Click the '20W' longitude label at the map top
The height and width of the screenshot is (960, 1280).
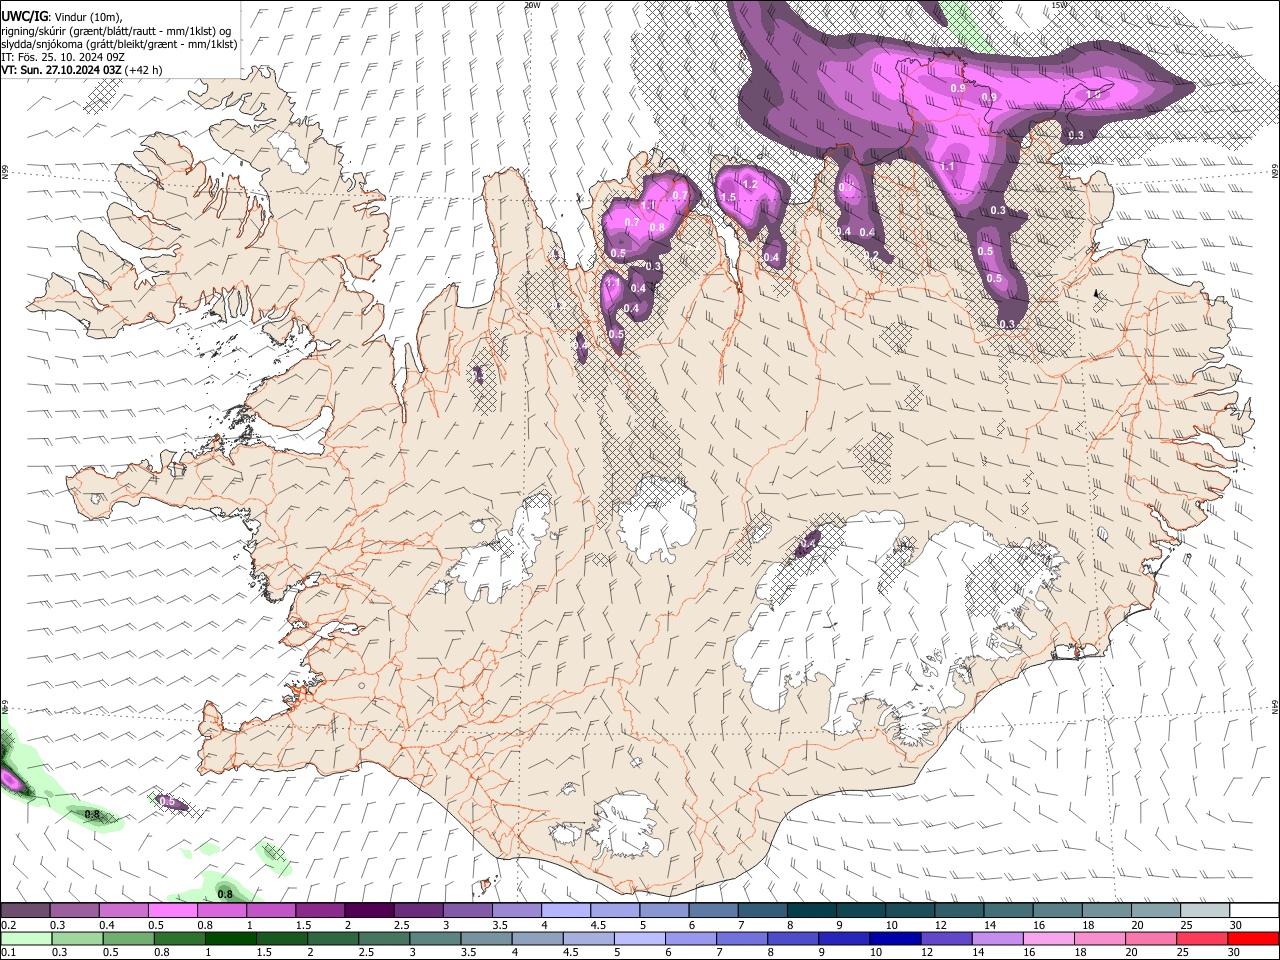tap(531, 5)
